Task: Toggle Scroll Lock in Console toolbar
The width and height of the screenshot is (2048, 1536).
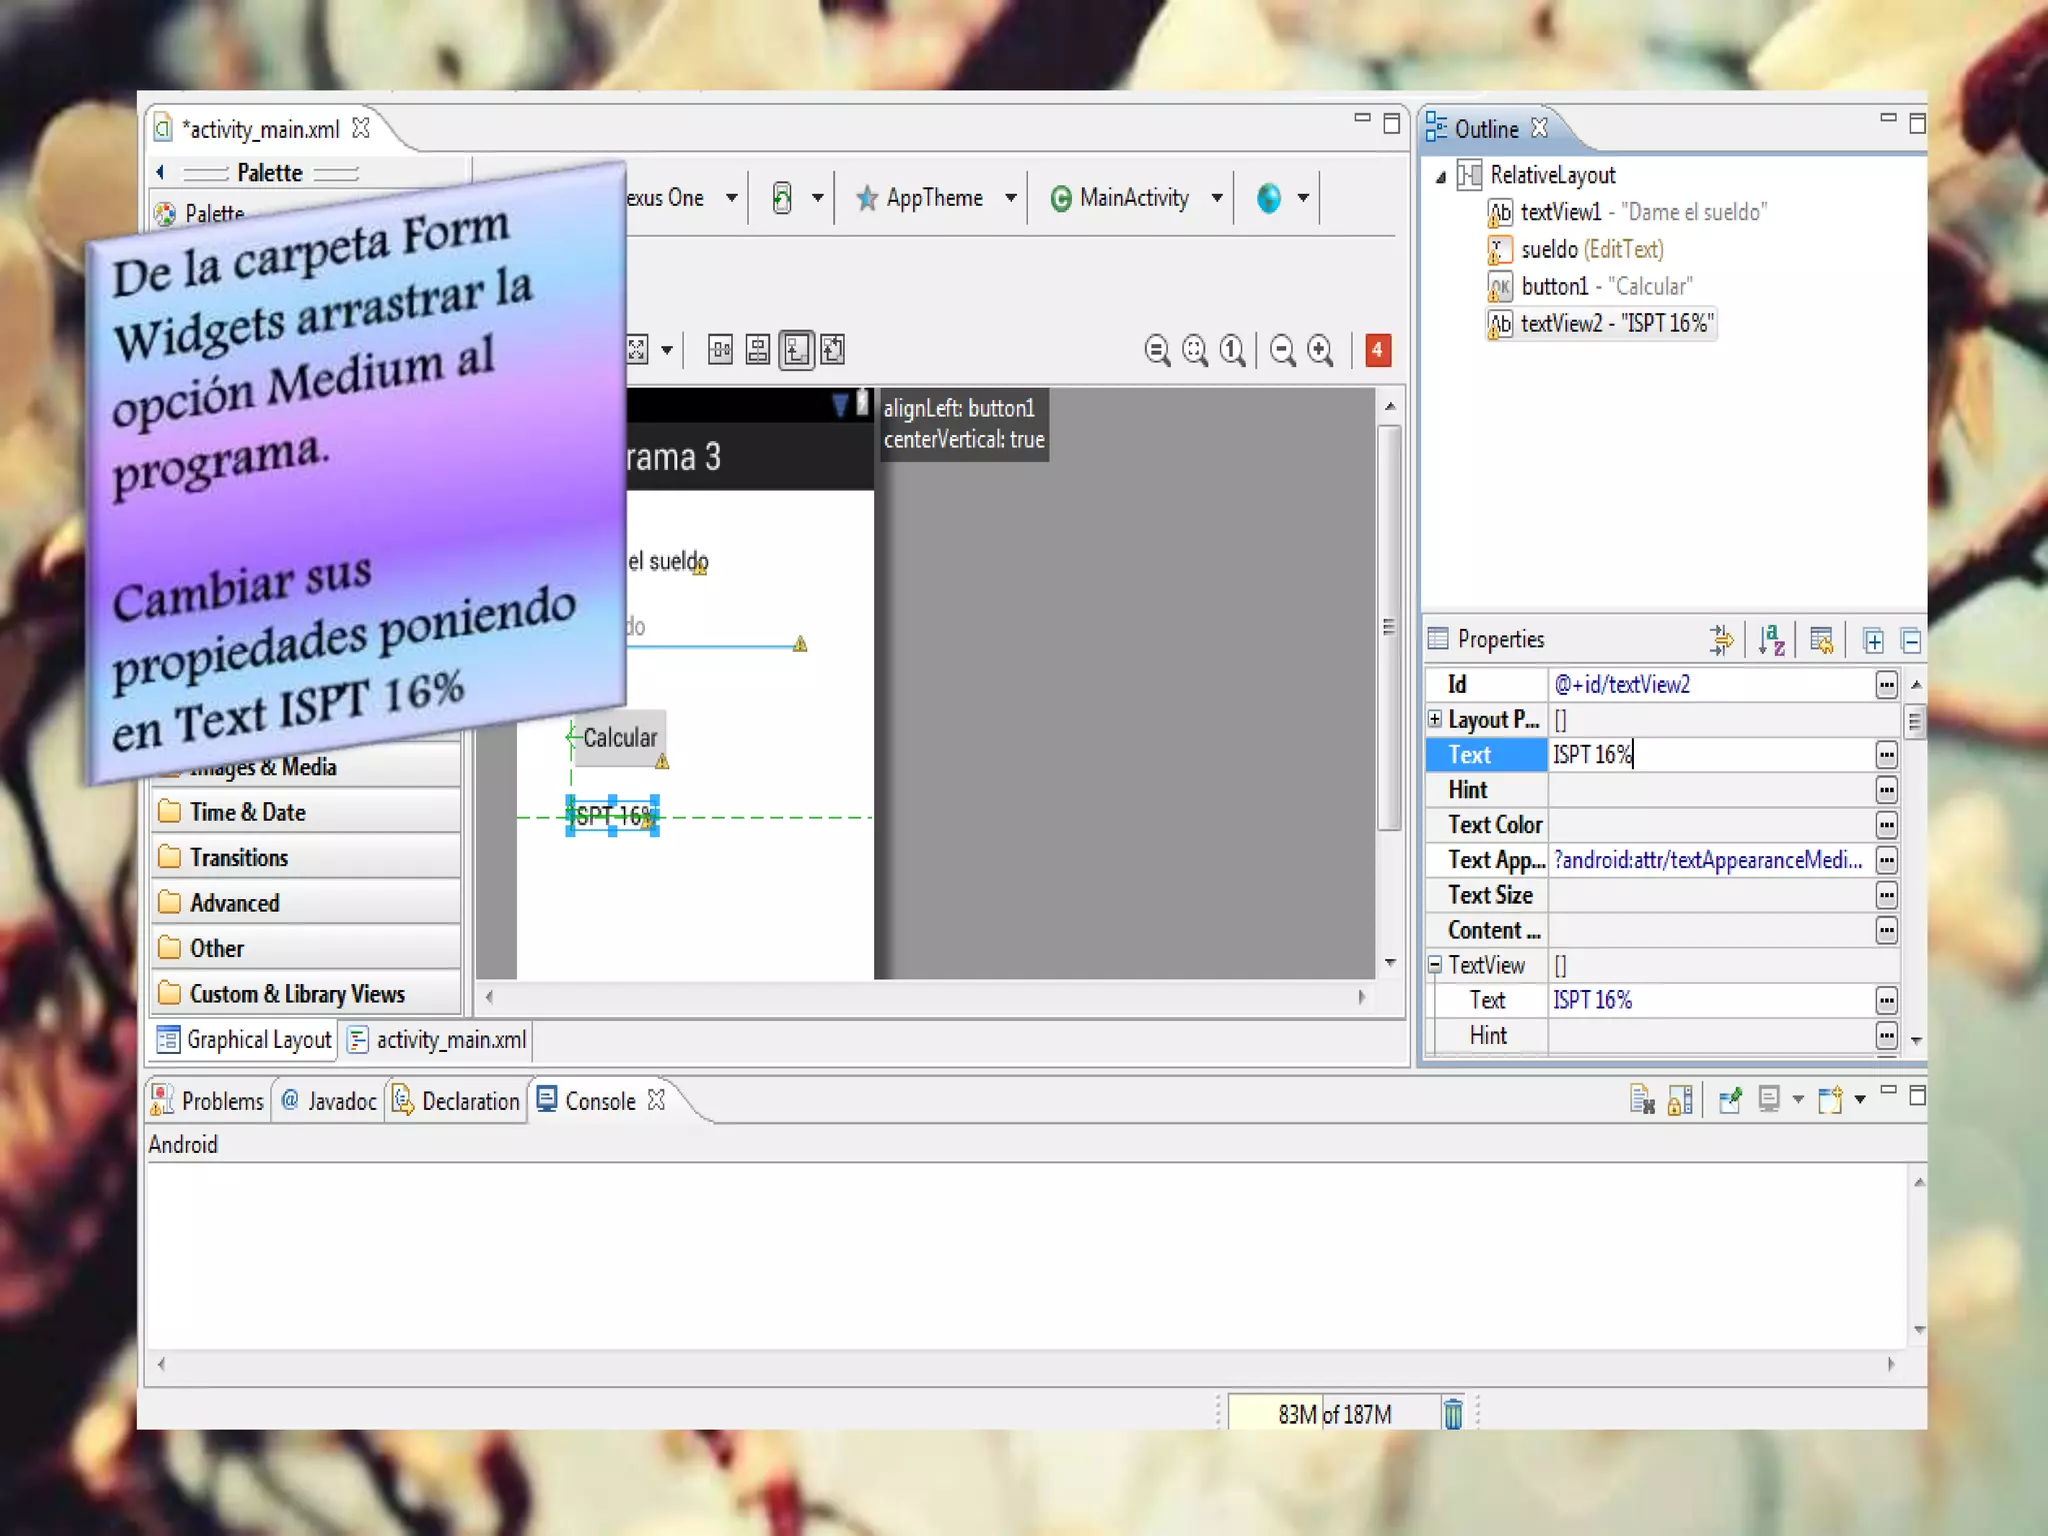Action: (x=1681, y=1100)
